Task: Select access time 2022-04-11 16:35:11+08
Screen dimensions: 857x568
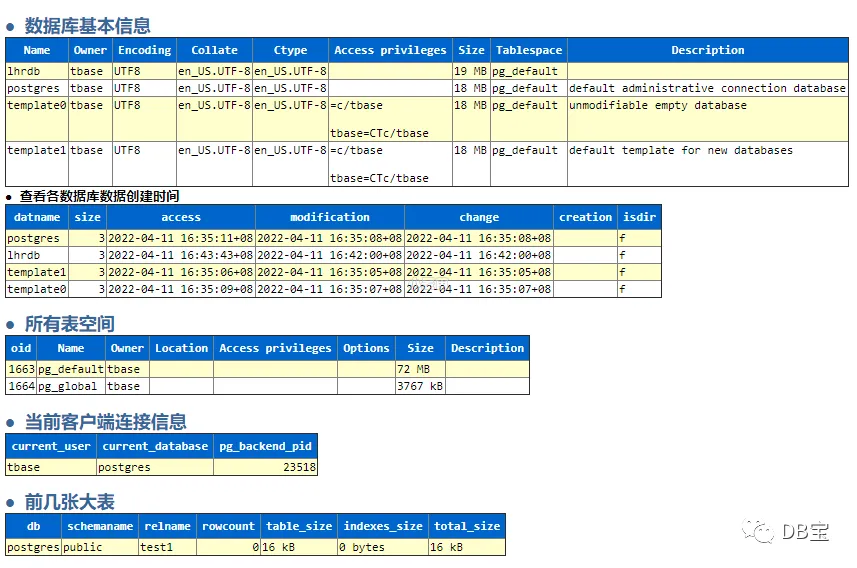Action: pos(181,238)
